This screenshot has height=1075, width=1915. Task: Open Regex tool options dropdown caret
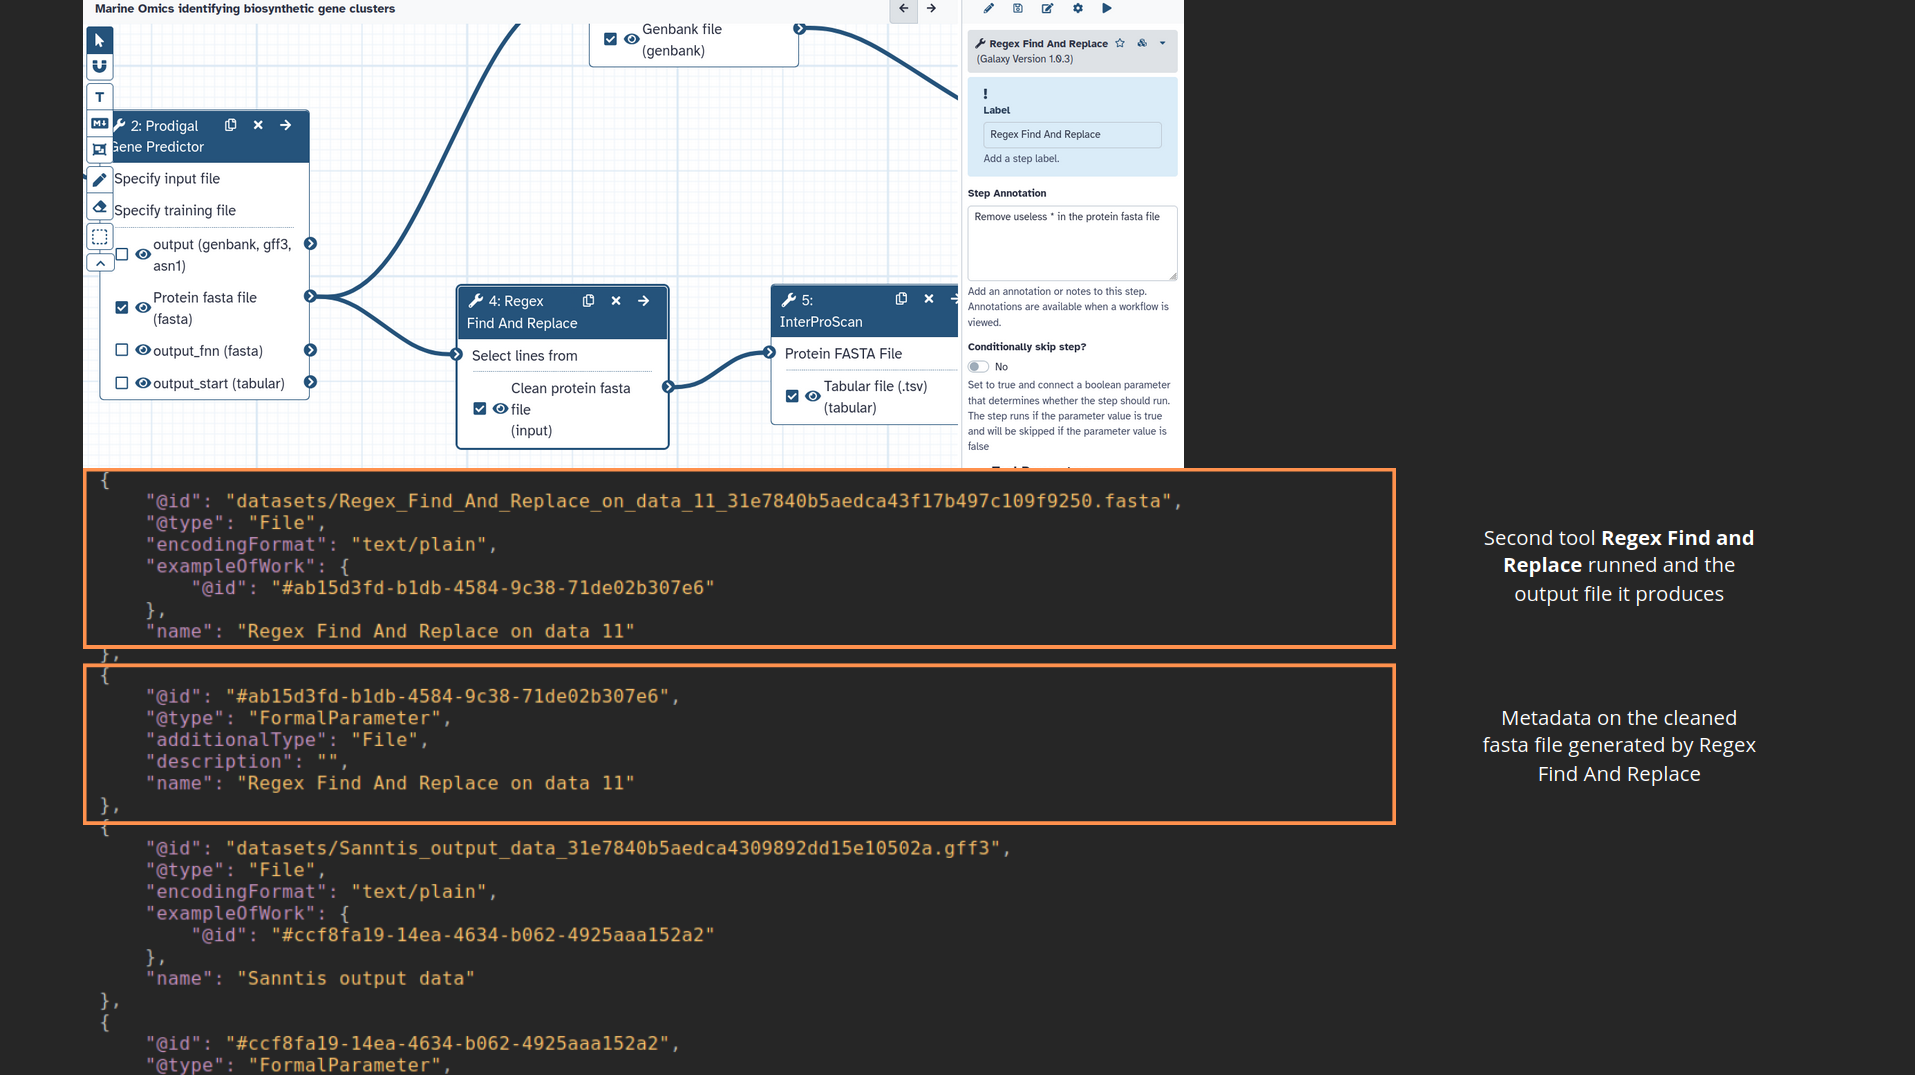pos(1162,43)
